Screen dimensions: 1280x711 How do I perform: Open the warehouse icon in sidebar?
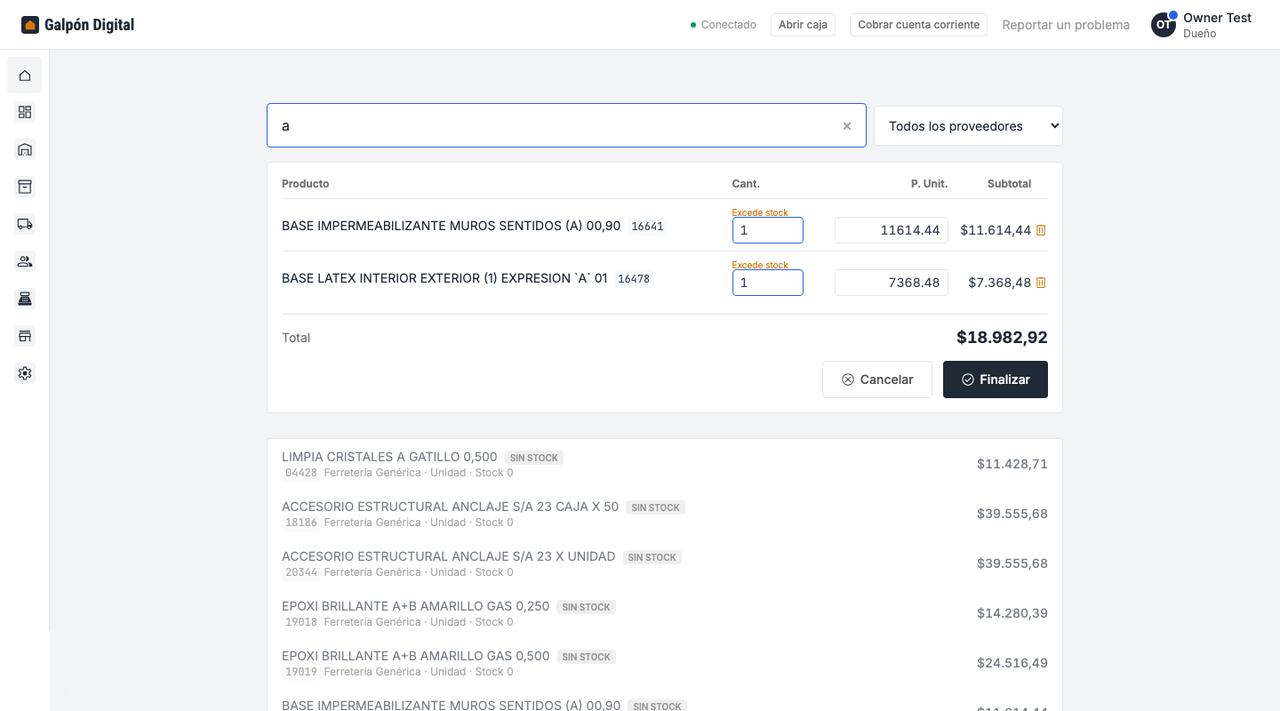point(25,150)
